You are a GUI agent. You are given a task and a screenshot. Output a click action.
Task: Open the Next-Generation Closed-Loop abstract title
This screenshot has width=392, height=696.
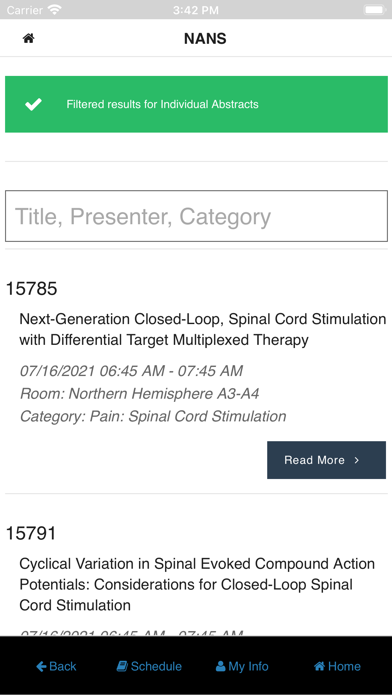point(202,329)
